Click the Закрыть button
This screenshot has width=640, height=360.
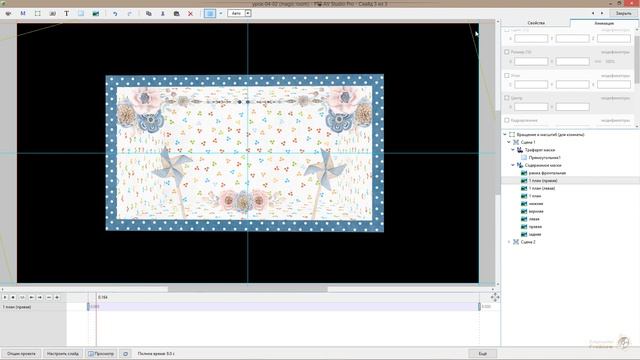[623, 13]
